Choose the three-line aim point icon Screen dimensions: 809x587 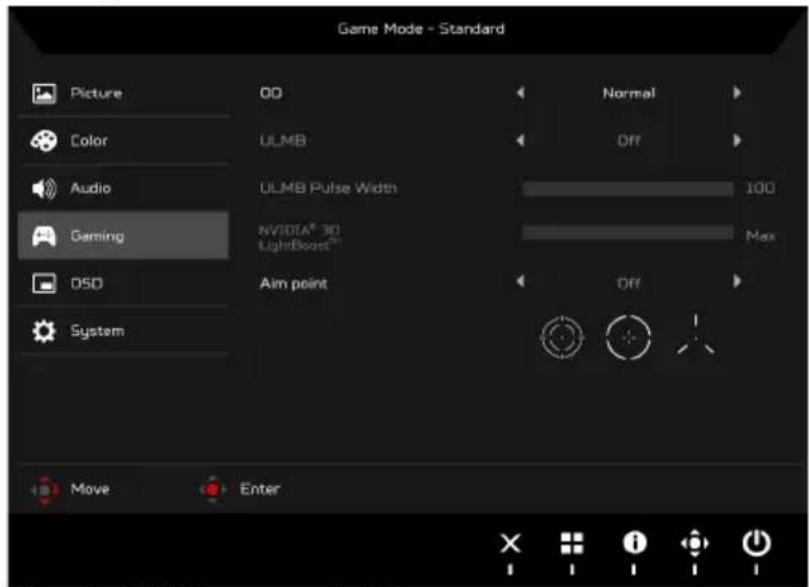pos(696,335)
